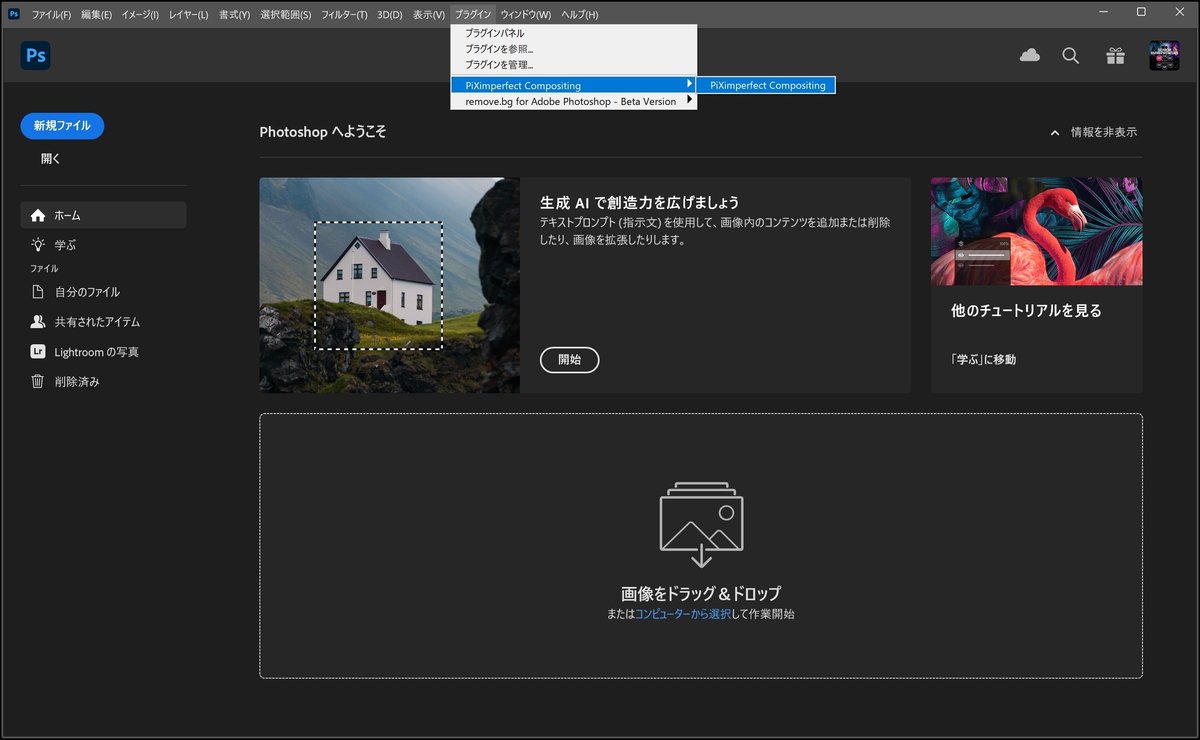Click the flamingo tutorial thumbnail

[x=1036, y=232]
